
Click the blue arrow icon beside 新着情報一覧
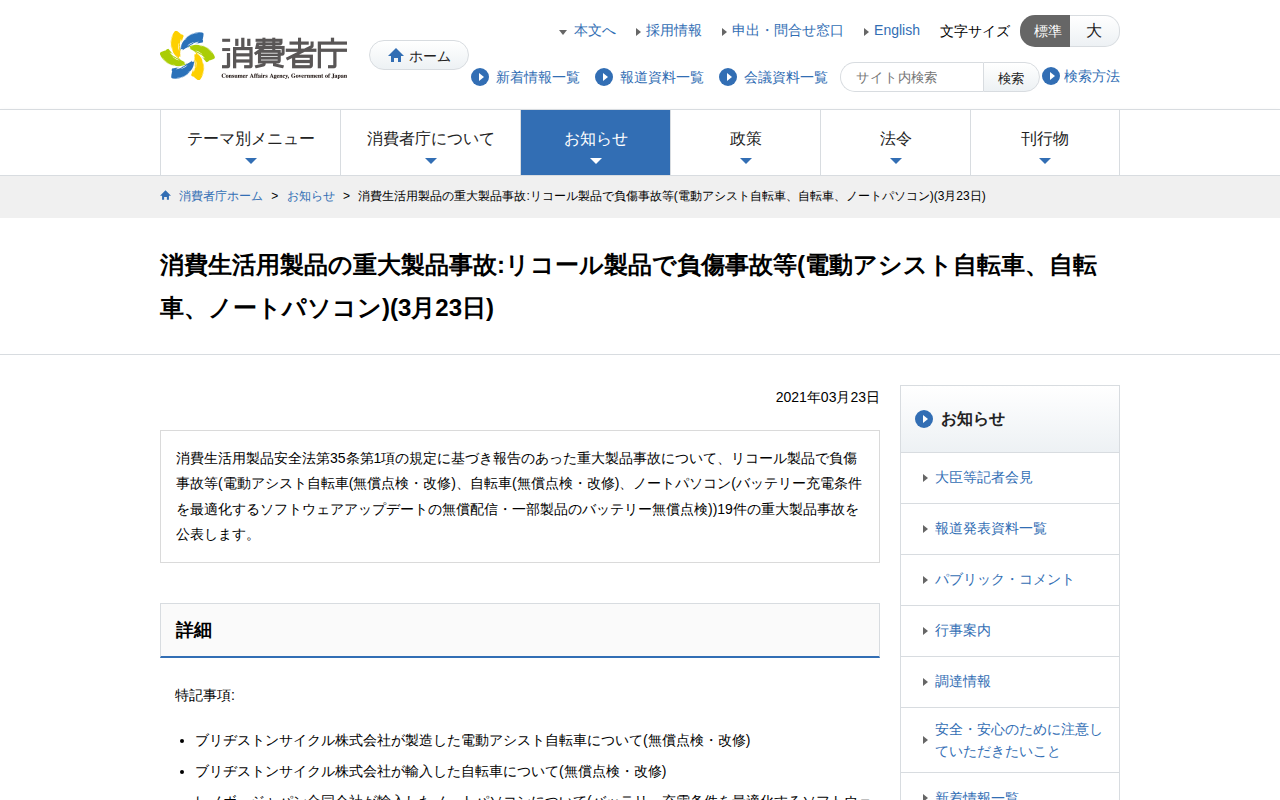coord(480,77)
